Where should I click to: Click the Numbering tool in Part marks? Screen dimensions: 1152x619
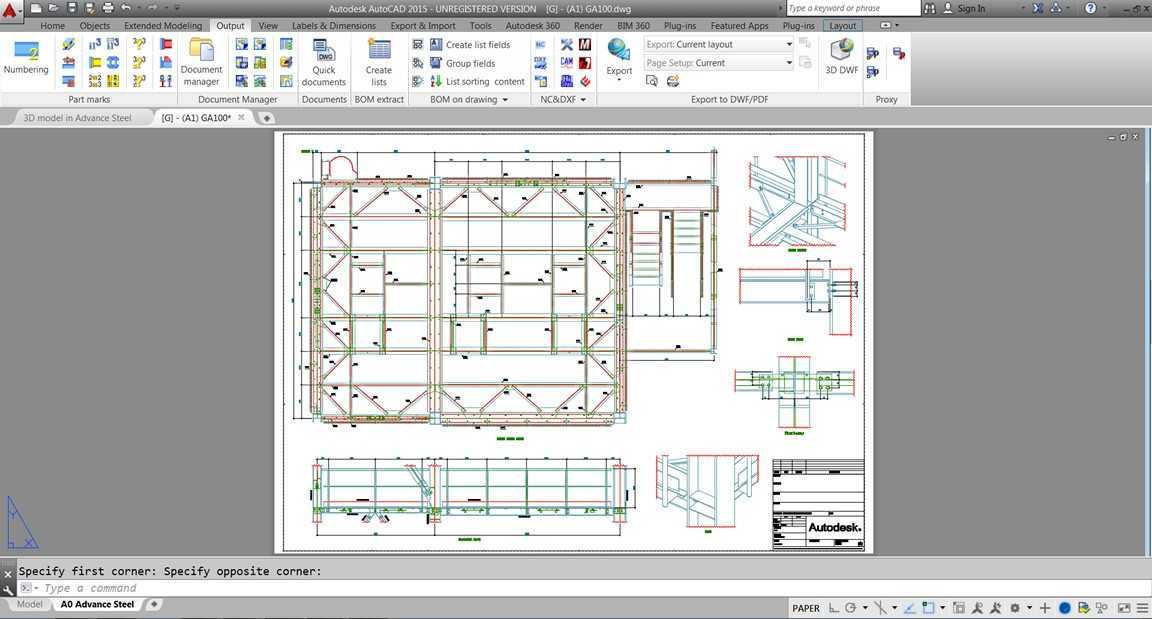coord(26,58)
